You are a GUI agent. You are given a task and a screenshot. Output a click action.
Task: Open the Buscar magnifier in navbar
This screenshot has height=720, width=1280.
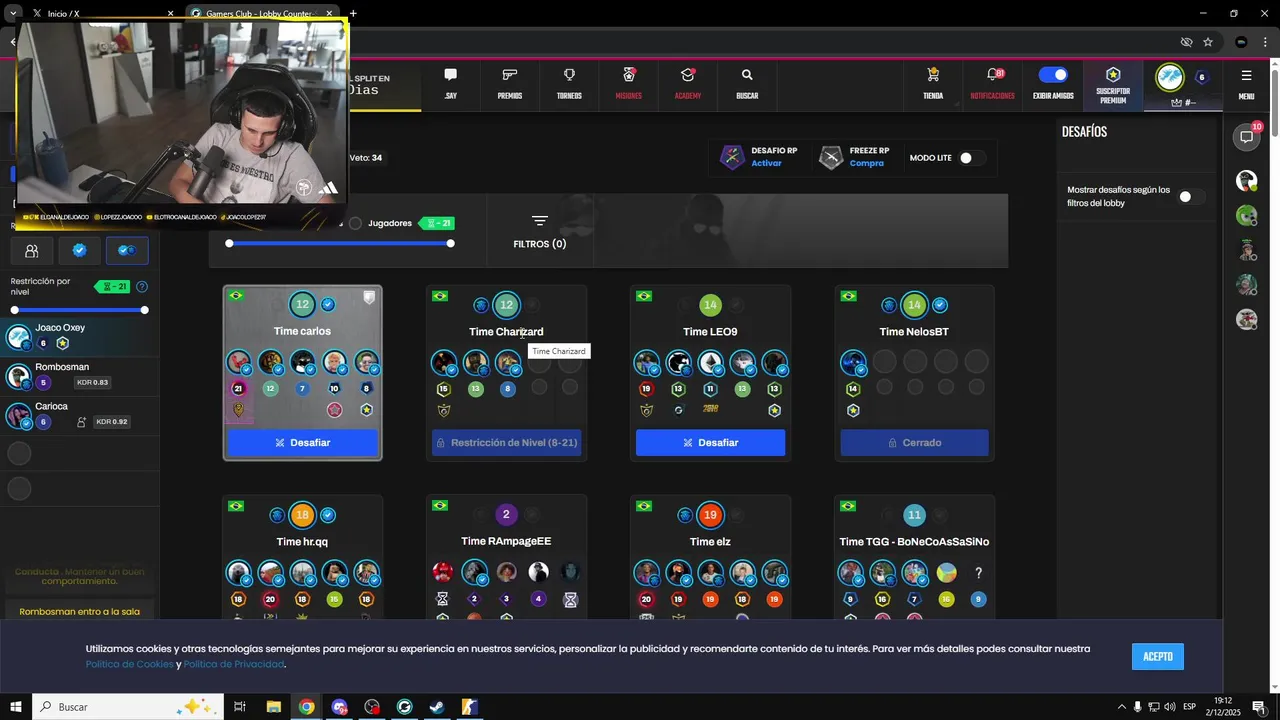747,75
